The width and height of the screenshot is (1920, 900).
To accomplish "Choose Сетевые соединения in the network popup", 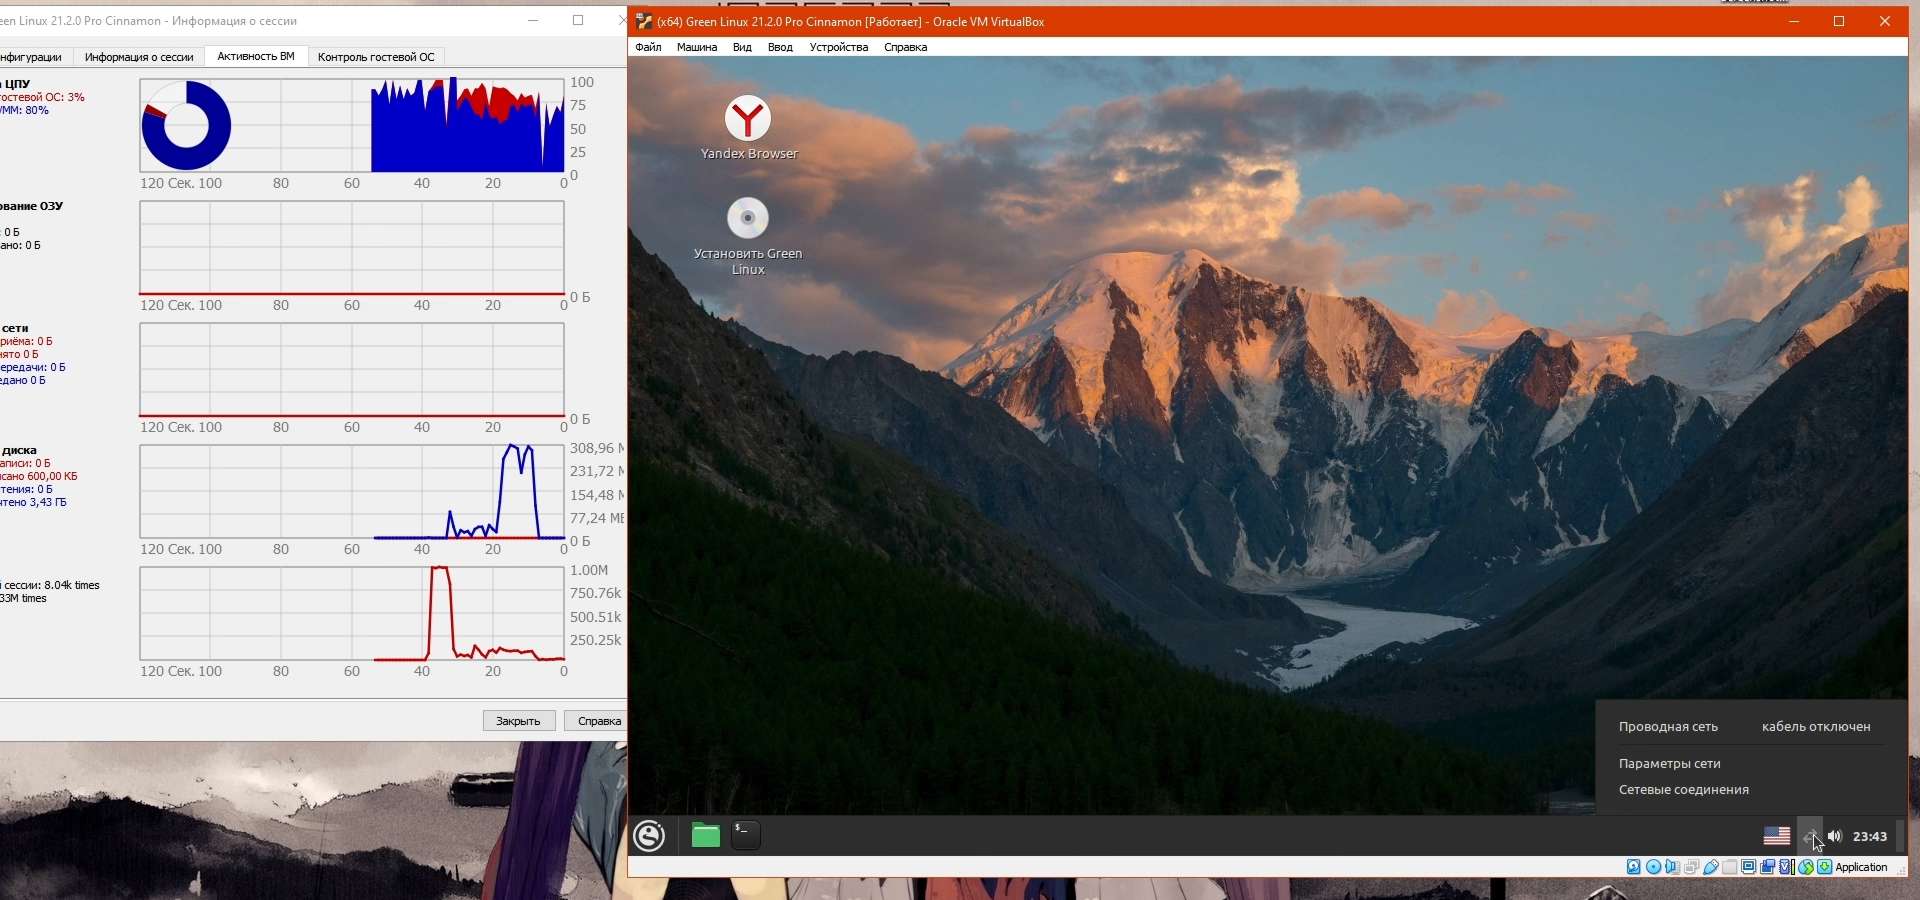I will click(x=1684, y=789).
